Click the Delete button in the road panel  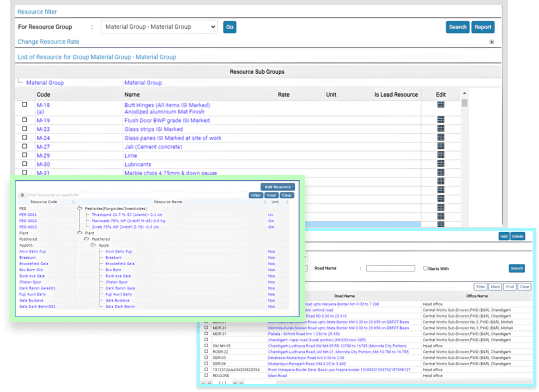tap(517, 236)
